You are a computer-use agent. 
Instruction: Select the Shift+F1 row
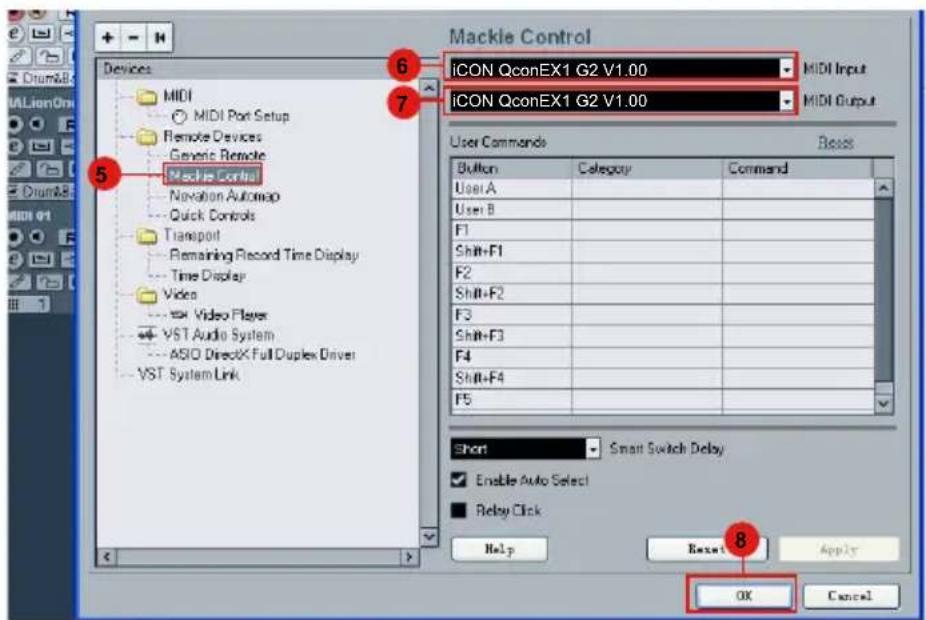pyautogui.click(x=663, y=252)
